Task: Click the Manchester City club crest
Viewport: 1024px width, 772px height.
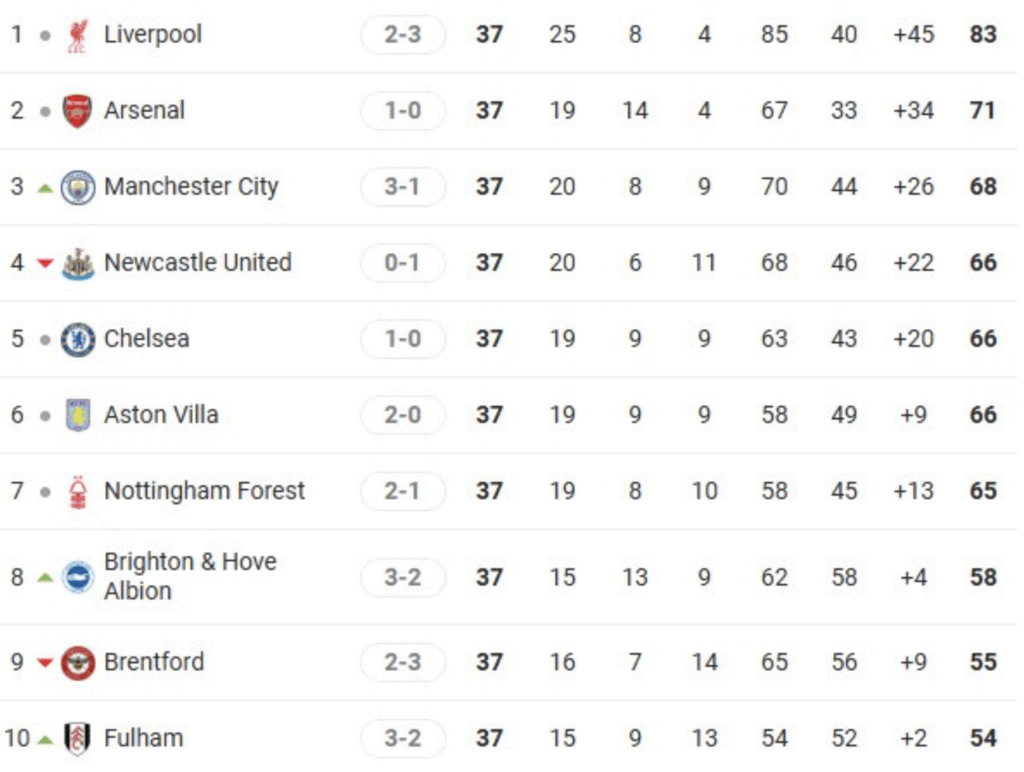Action: click(x=78, y=187)
